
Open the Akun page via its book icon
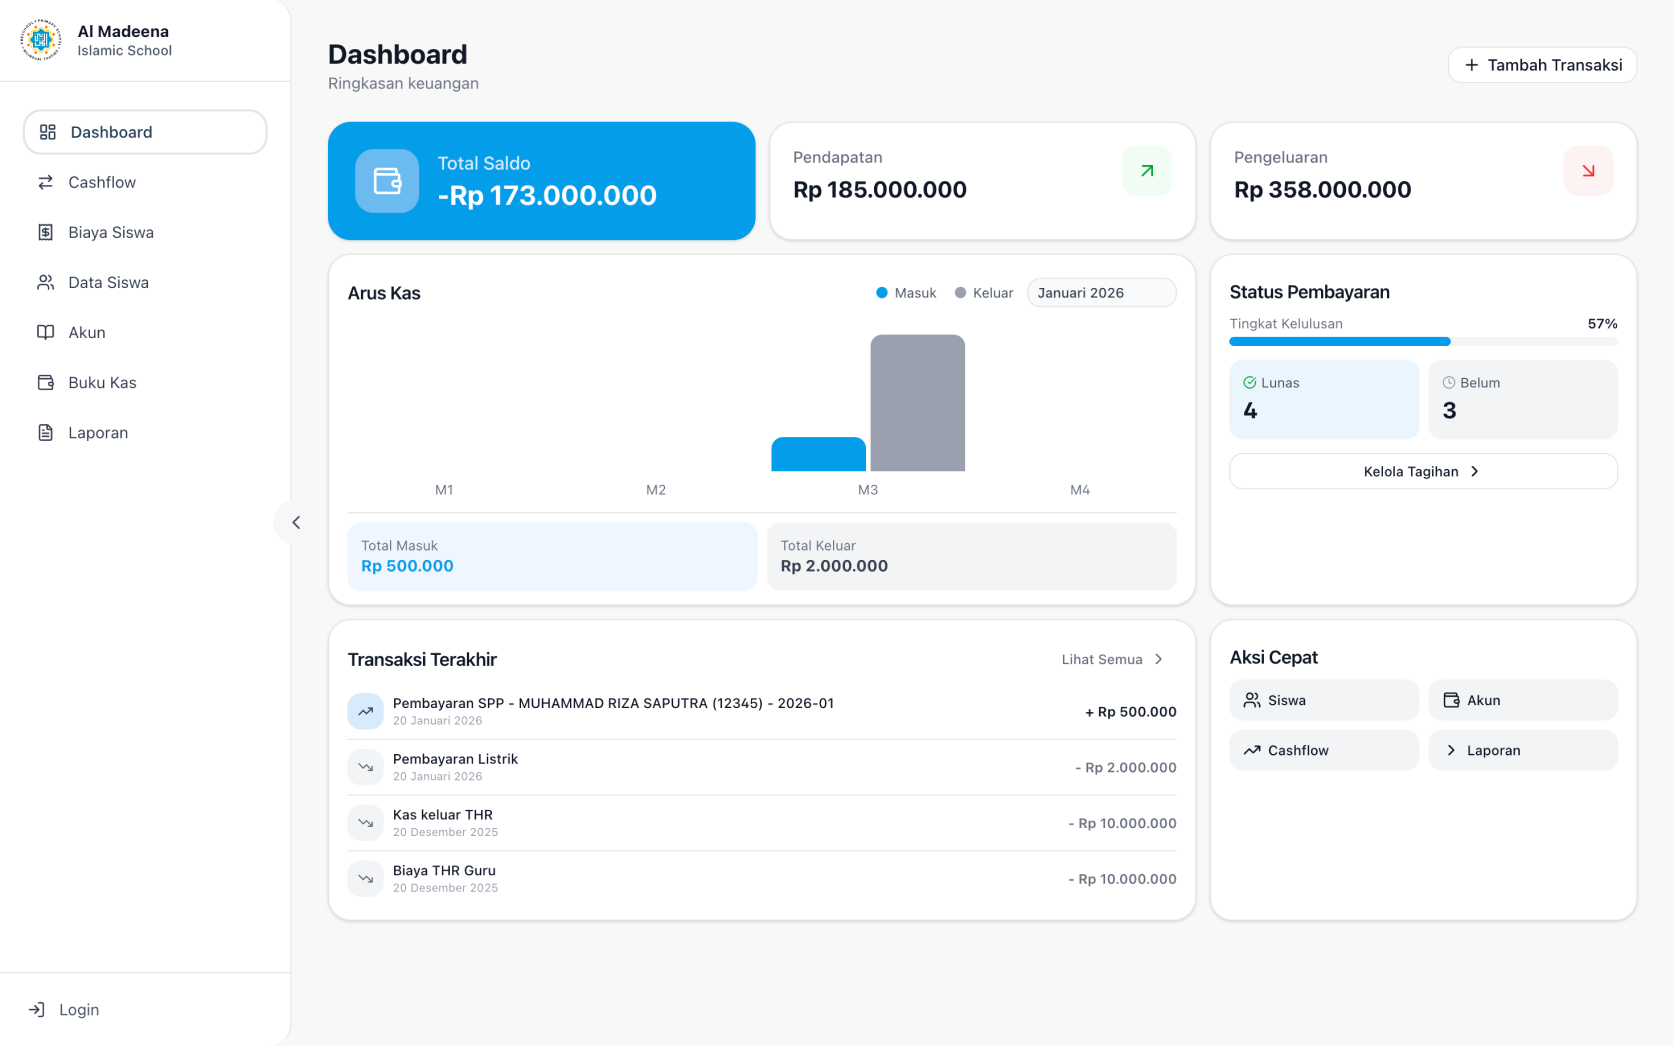point(45,332)
